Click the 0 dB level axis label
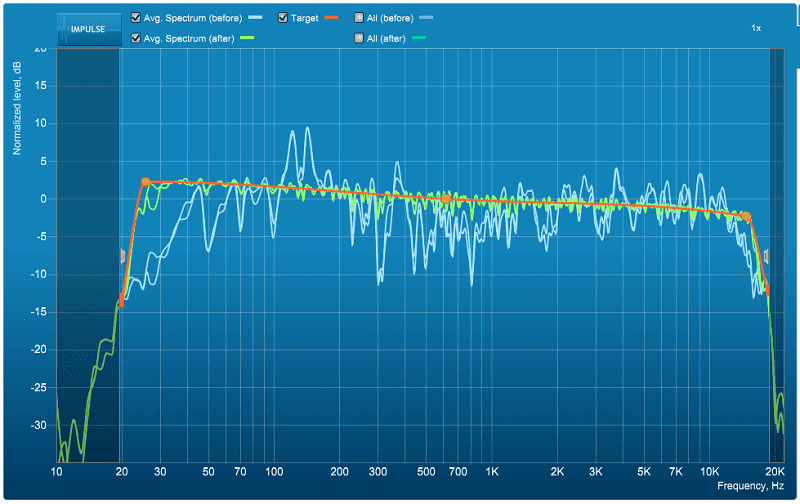The width and height of the screenshot is (800, 504). 43,199
